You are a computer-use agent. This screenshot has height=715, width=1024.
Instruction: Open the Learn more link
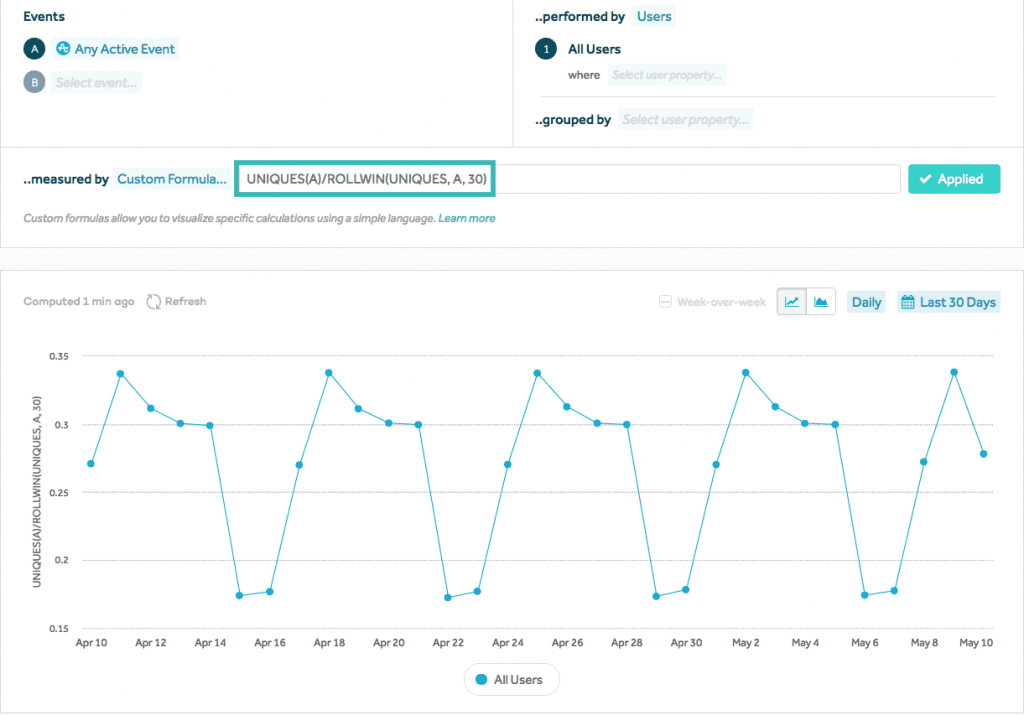tap(466, 218)
